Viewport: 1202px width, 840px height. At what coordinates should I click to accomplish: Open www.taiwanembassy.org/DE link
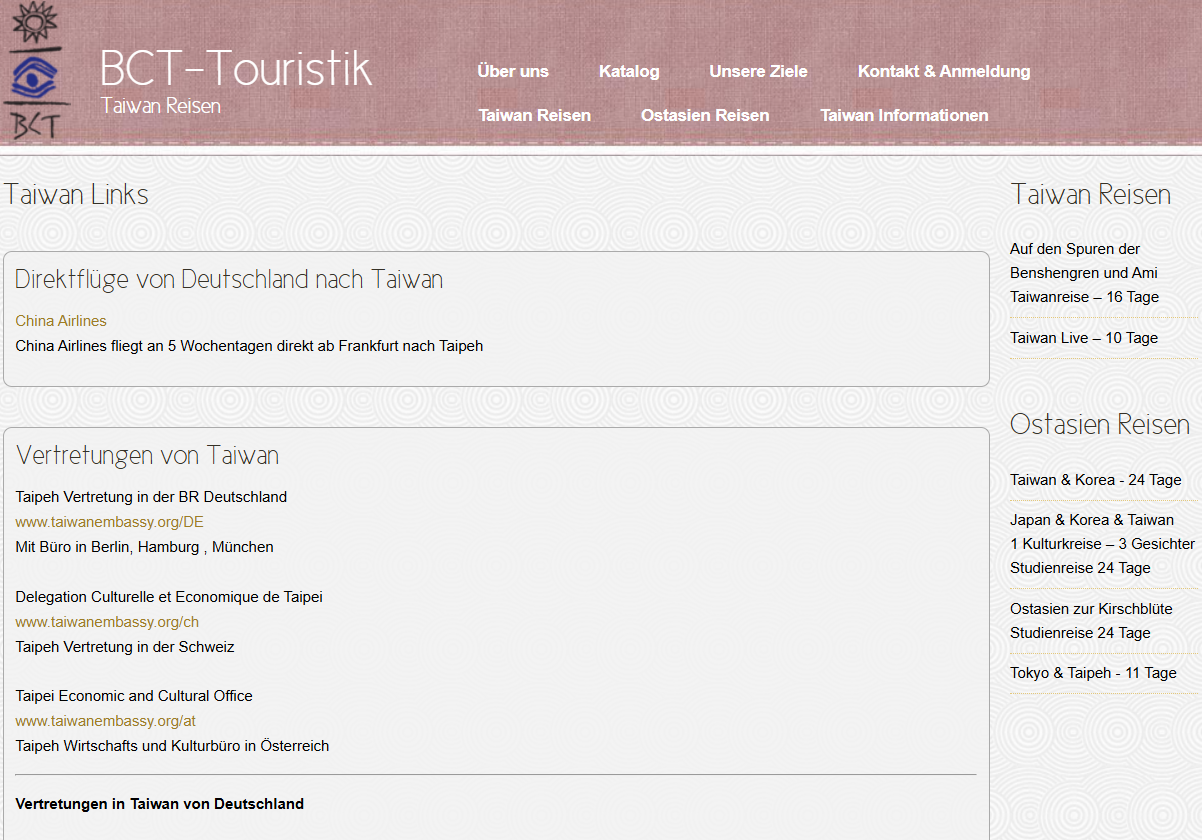(x=109, y=522)
